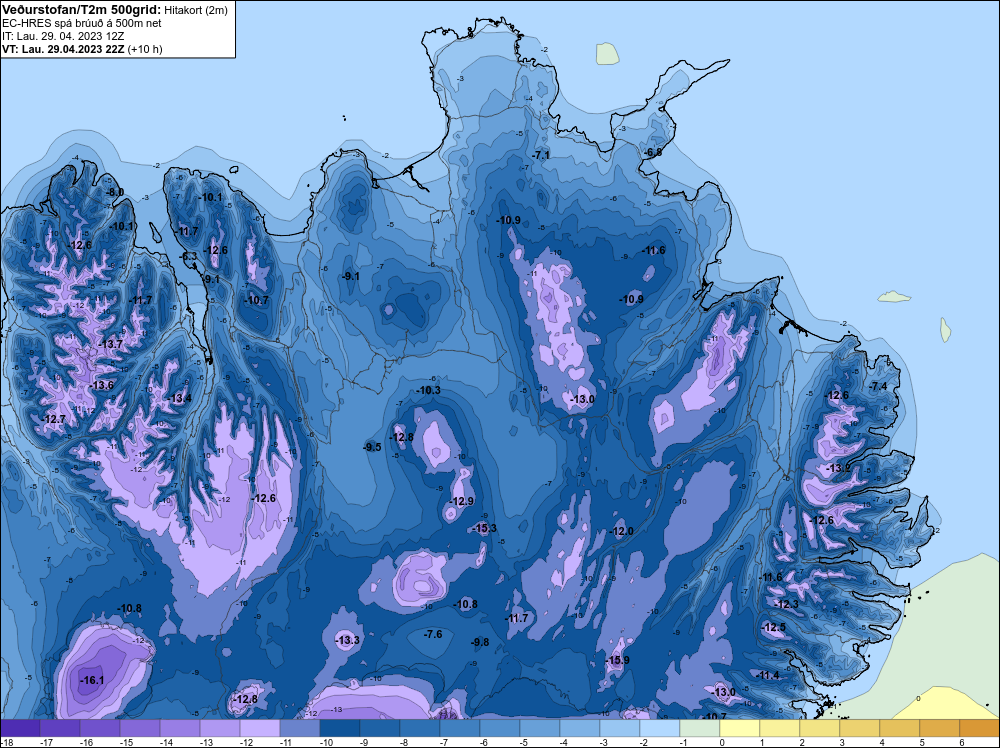Click the -15.3 temperature label
Image resolution: width=1000 pixels, height=748 pixels.
(484, 528)
